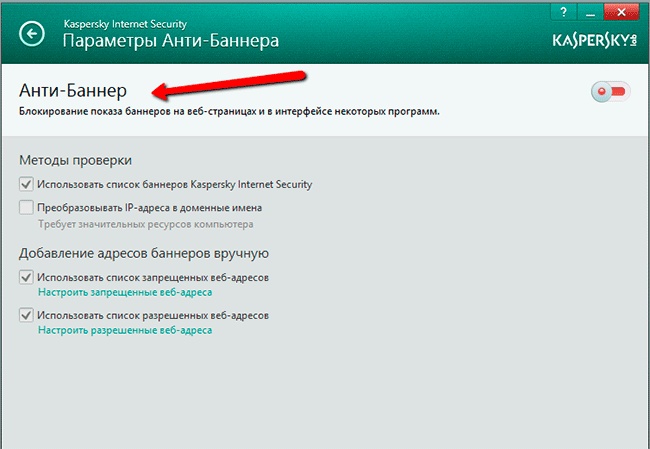Turn on the Anti-Banner switch
The height and width of the screenshot is (449, 650).
pyautogui.click(x=611, y=91)
